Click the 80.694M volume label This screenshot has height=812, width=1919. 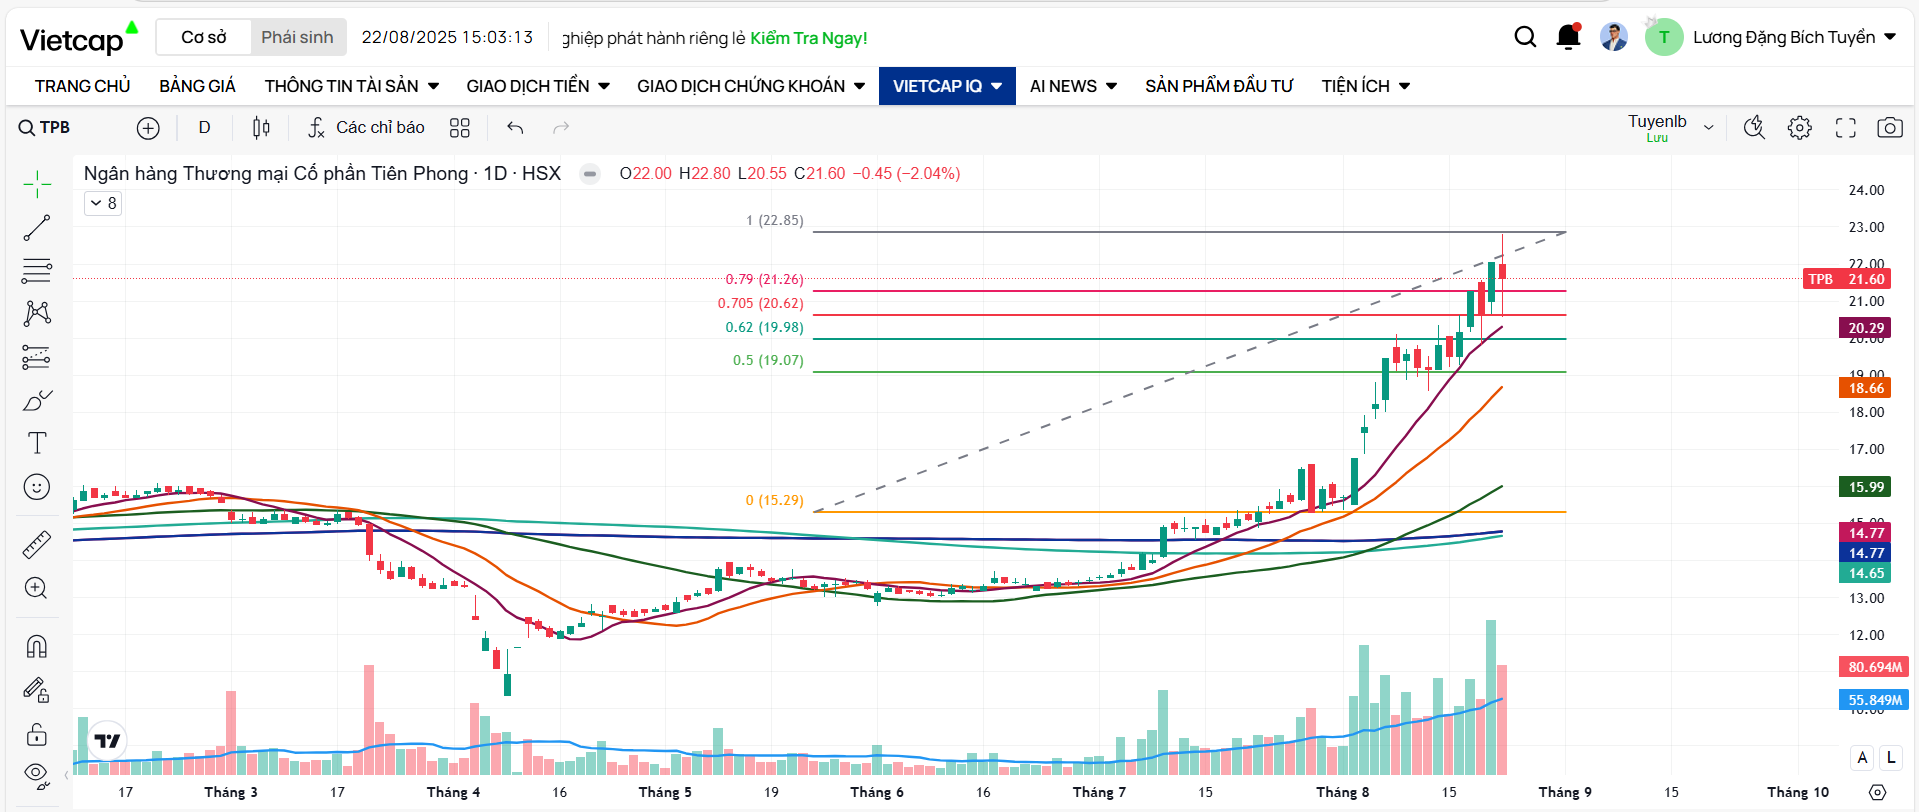1874,667
